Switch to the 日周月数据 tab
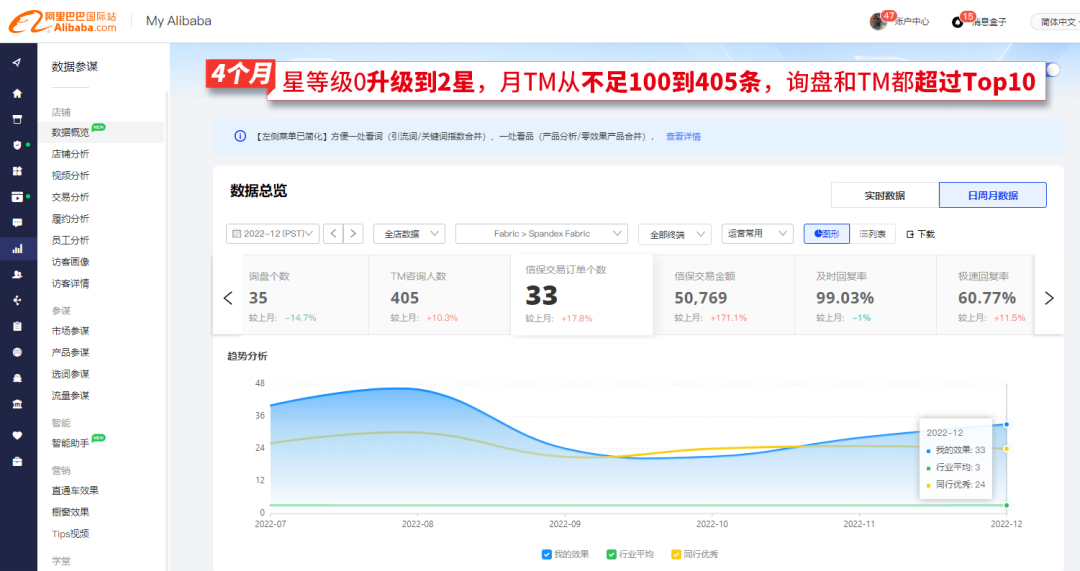This screenshot has height=571, width=1080. pos(993,195)
